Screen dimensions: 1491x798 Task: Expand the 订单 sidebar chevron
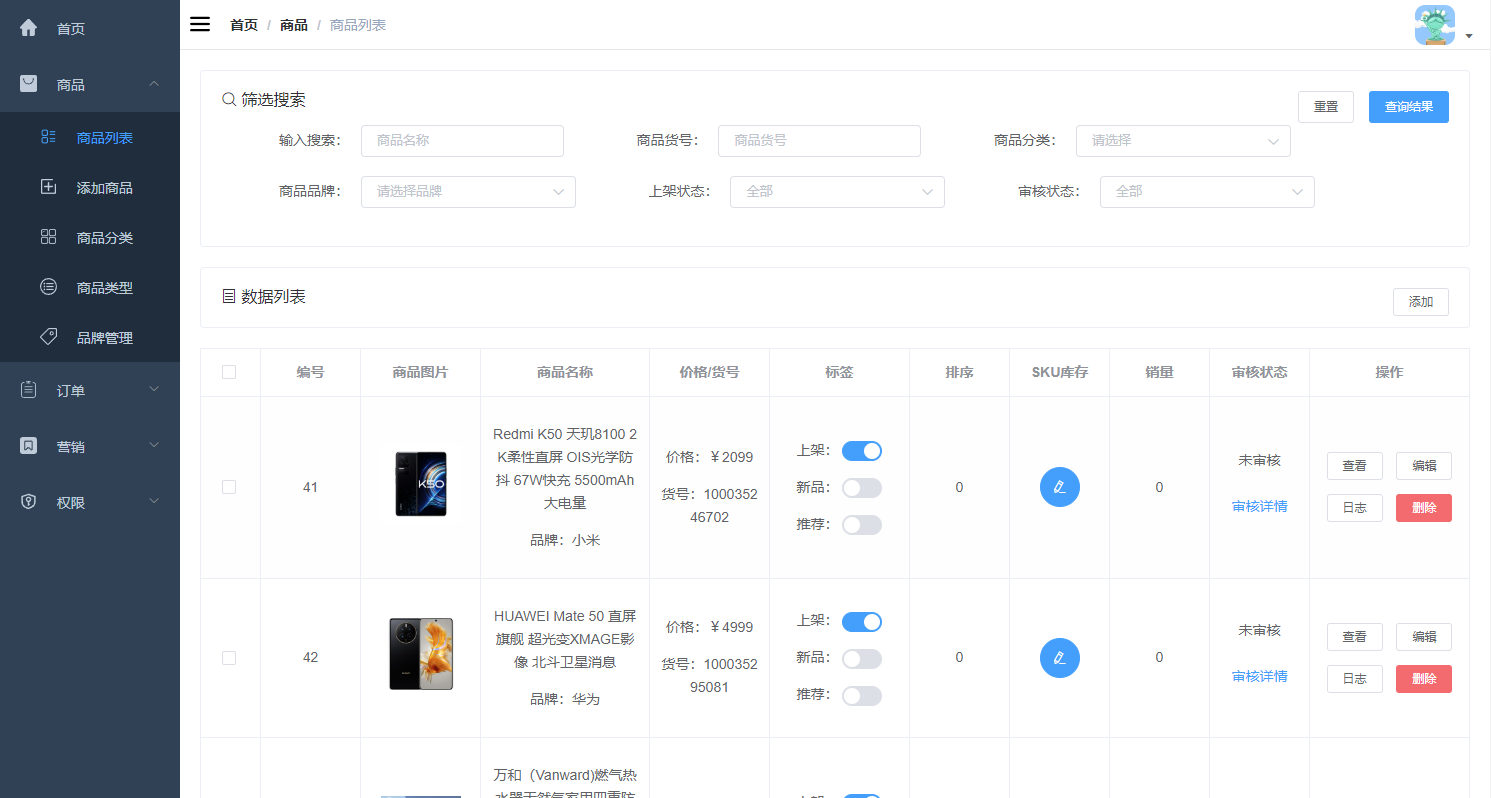[154, 389]
